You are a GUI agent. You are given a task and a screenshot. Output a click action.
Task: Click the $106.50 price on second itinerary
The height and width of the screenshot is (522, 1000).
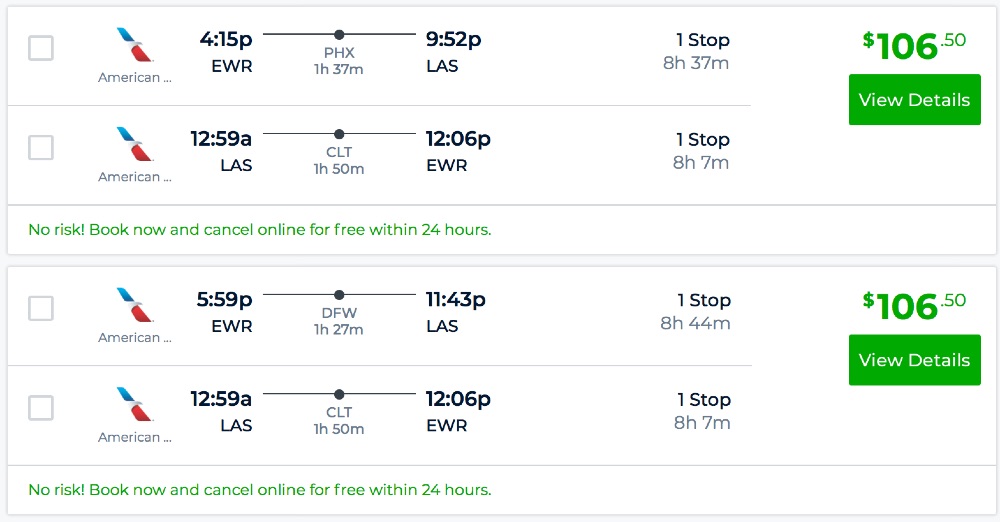click(x=914, y=305)
